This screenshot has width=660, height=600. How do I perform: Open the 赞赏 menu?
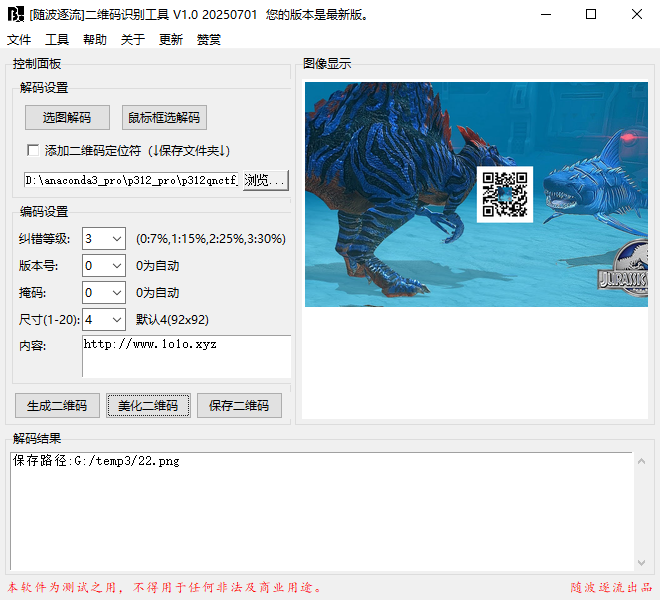point(208,40)
